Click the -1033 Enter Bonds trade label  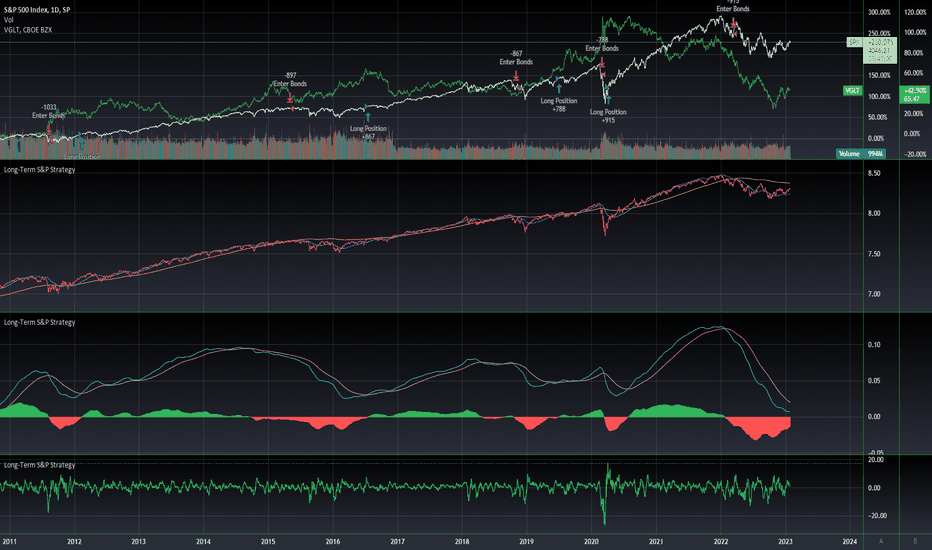pyautogui.click(x=49, y=111)
